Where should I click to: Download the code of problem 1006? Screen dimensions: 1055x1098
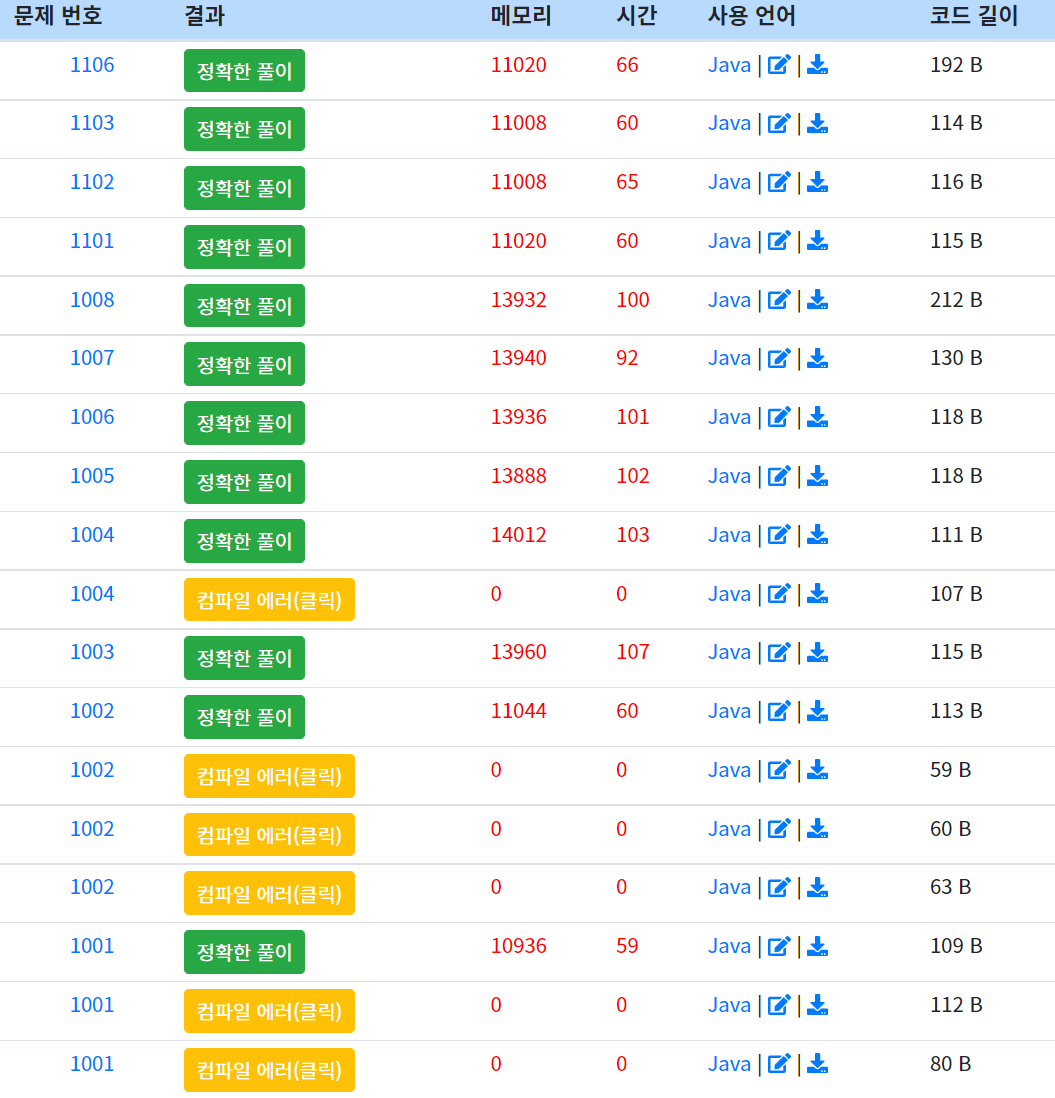(817, 417)
